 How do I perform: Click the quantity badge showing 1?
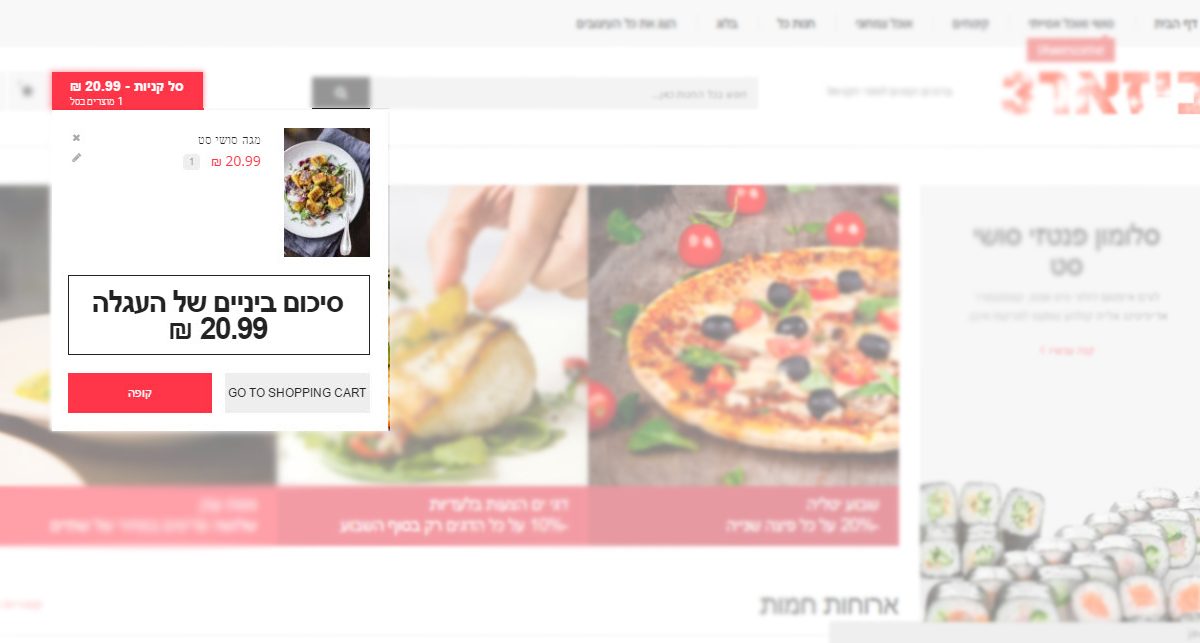[191, 161]
